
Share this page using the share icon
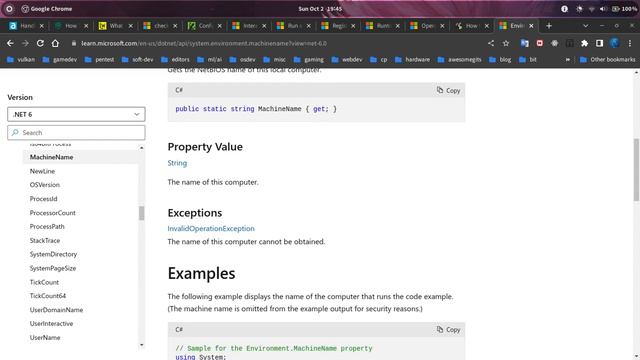pyautogui.click(x=491, y=43)
